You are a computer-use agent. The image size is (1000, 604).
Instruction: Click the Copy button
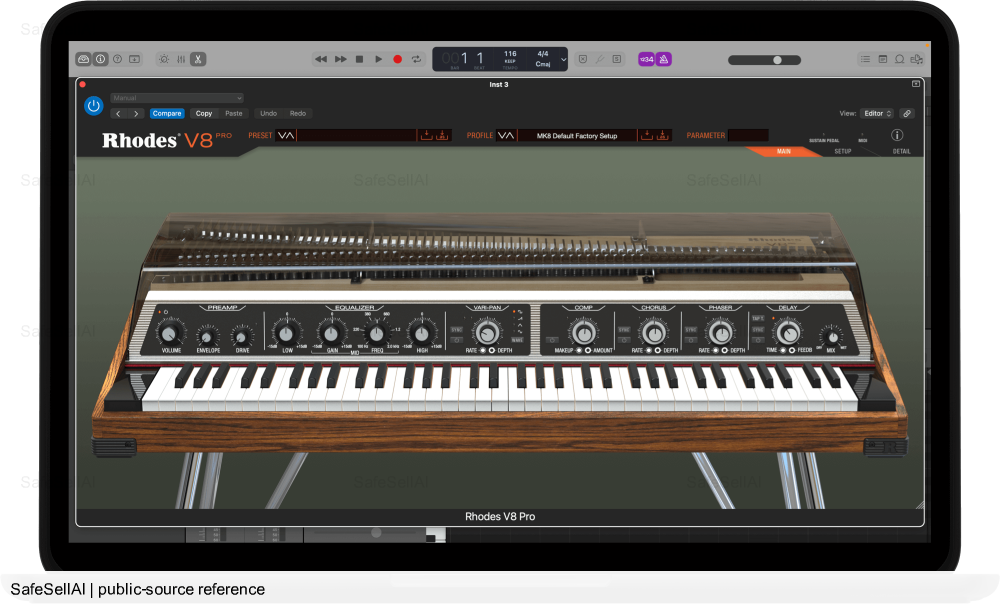pyautogui.click(x=204, y=114)
